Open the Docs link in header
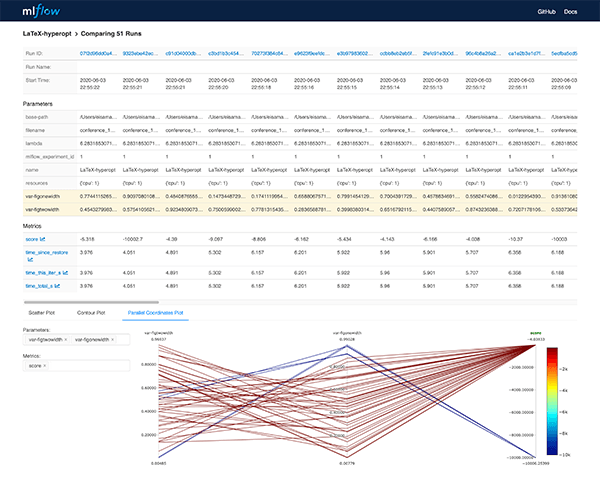This screenshot has width=600, height=487. coord(570,12)
